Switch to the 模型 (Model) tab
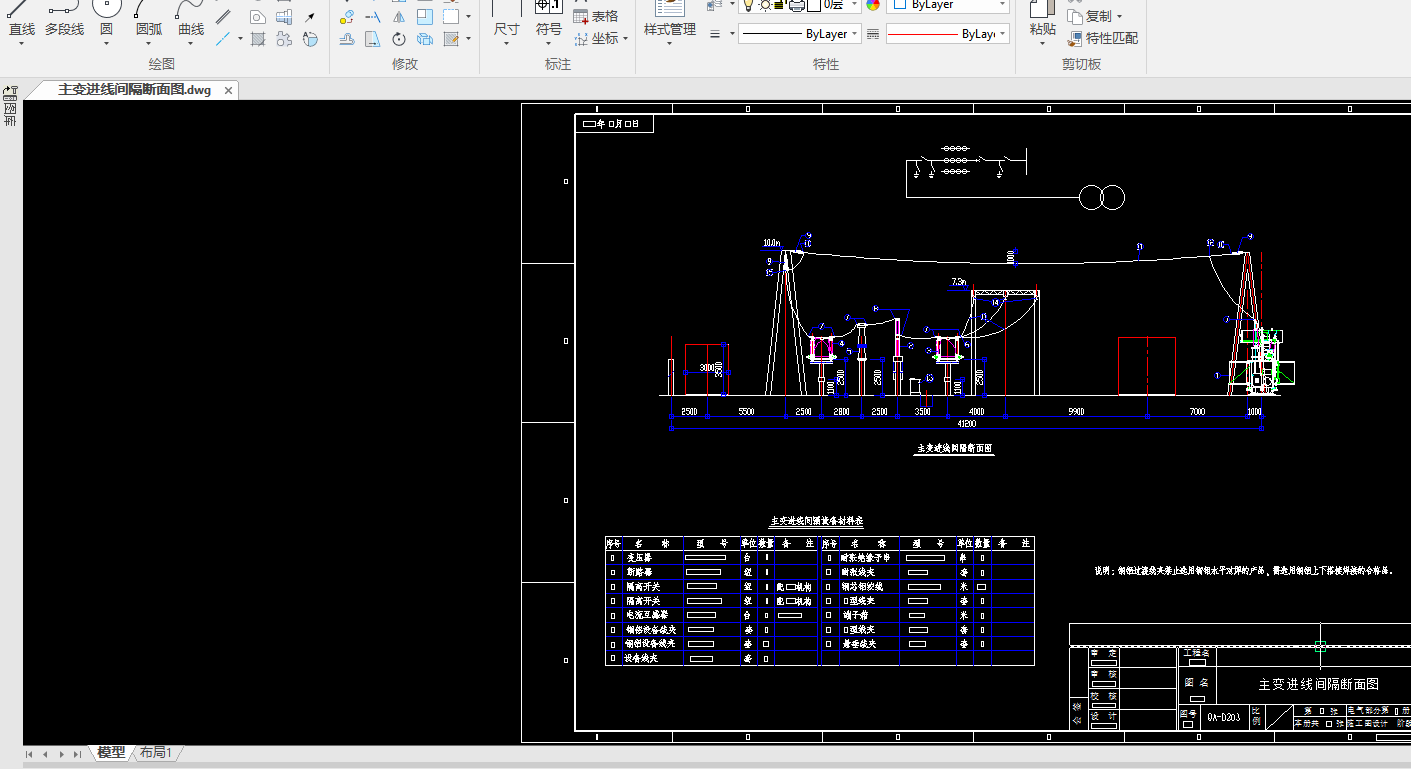1411x769 pixels. [111, 753]
